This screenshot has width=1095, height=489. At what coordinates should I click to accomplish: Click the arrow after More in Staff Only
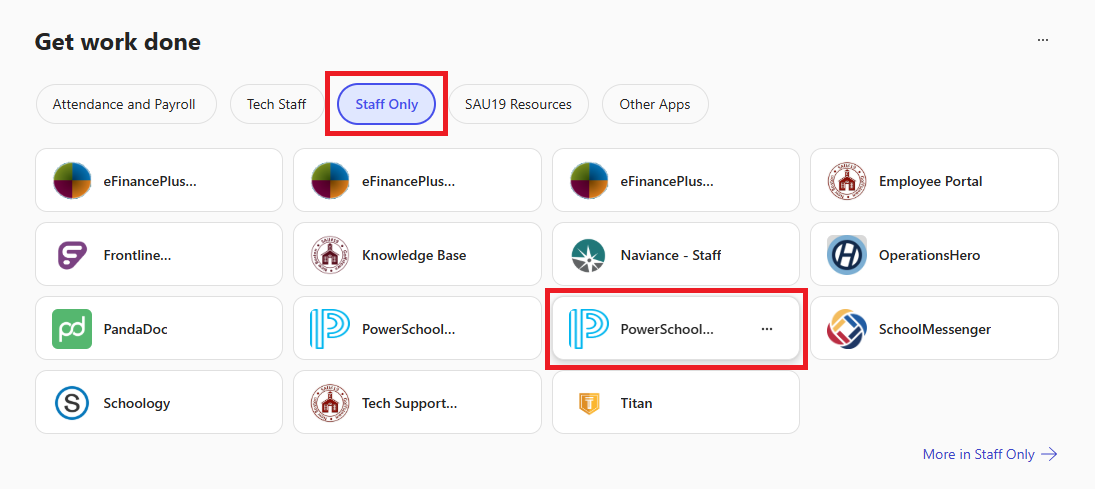(x=1049, y=454)
